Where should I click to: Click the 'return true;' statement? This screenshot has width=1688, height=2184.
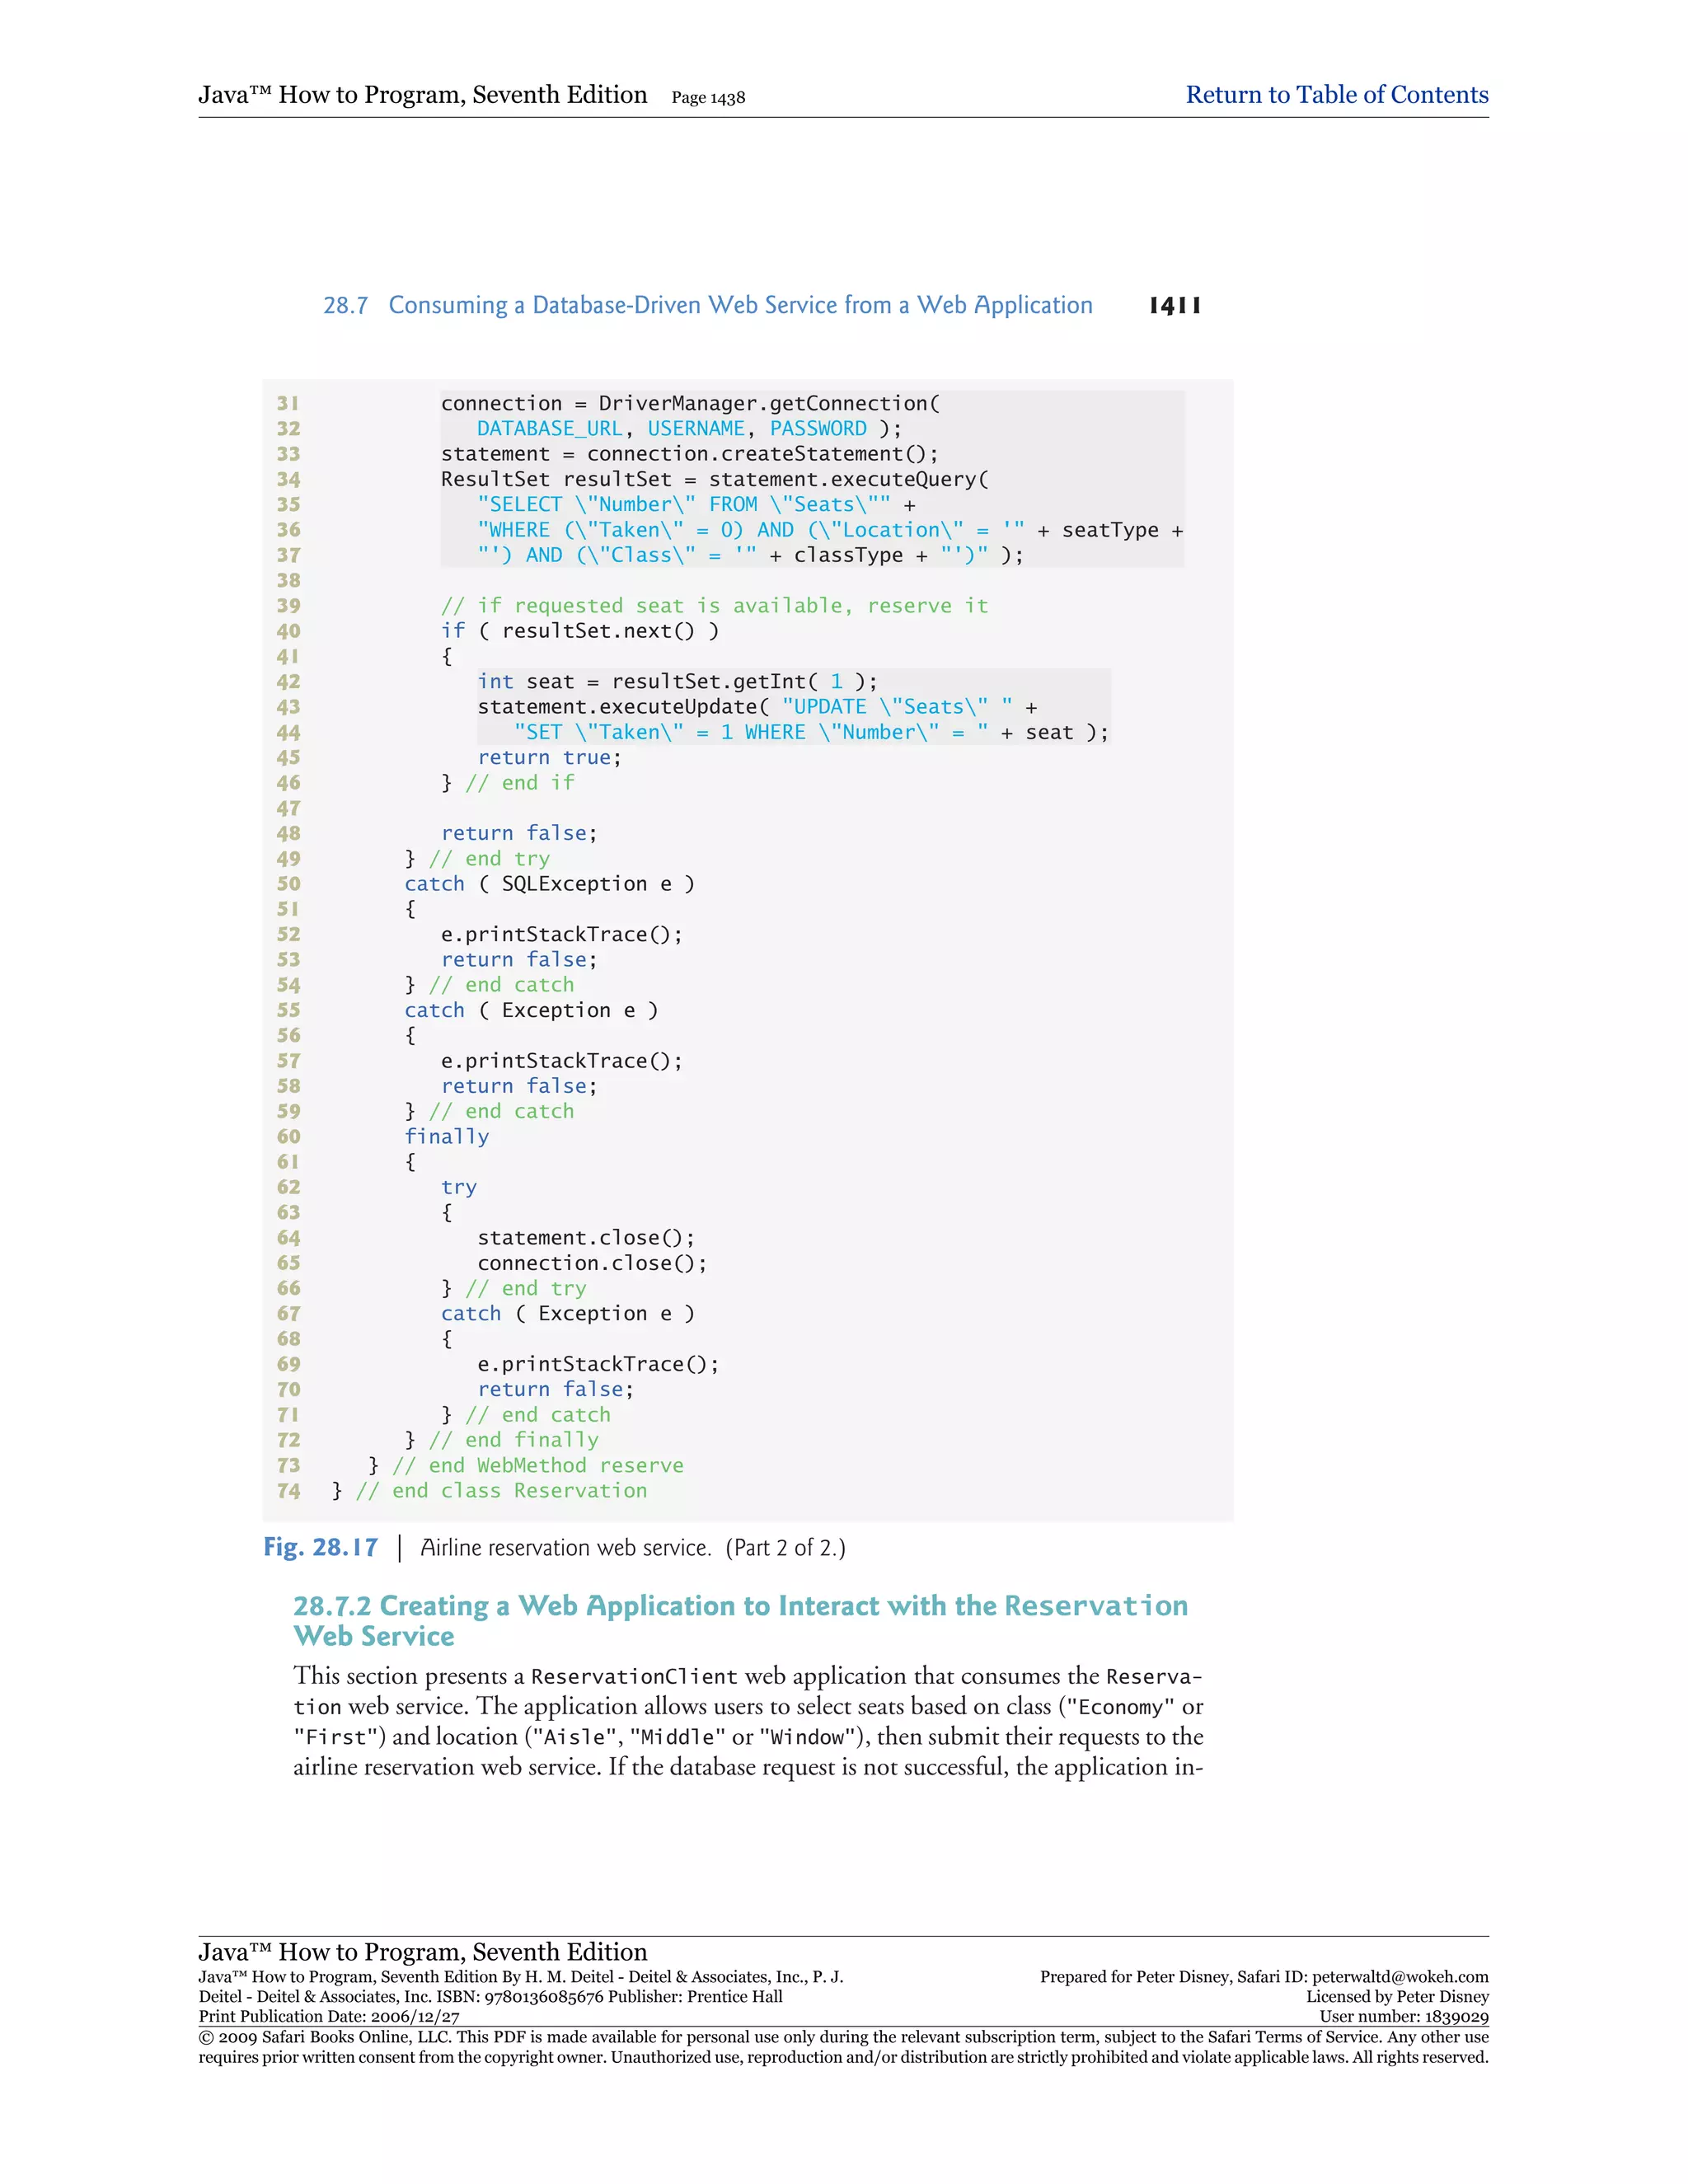[x=549, y=758]
